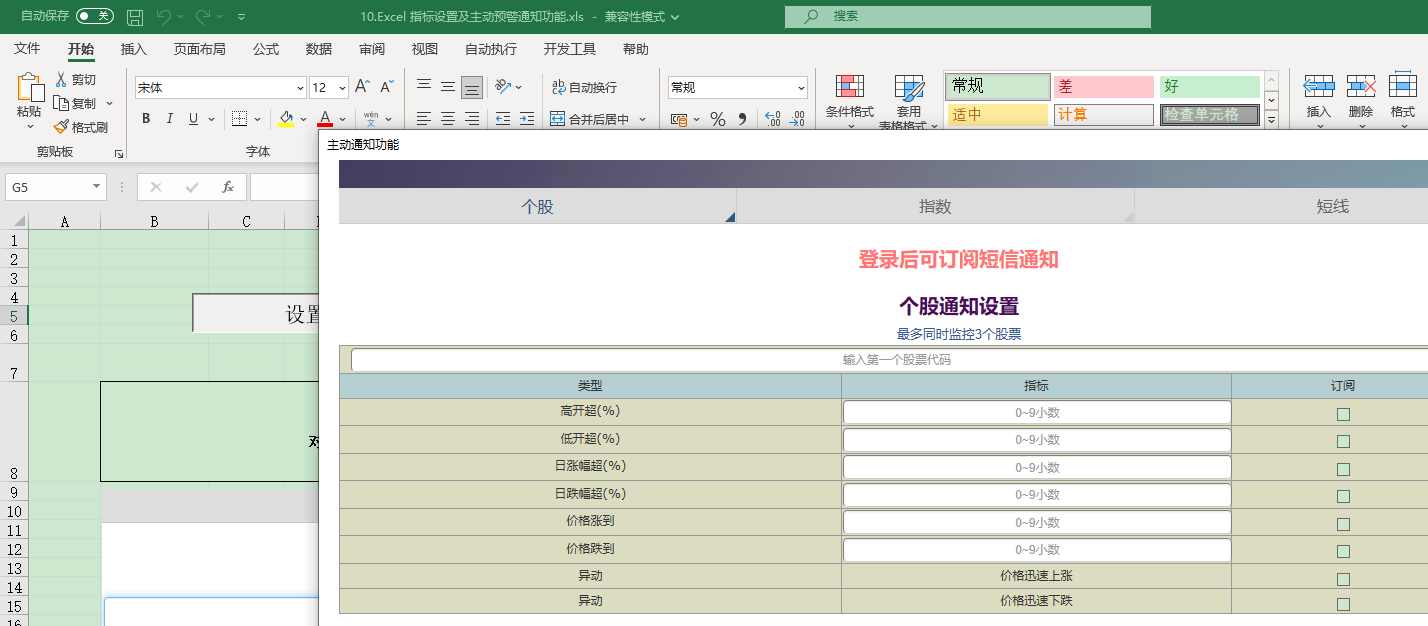Screen dimensions: 1428x626
Task: Decrease indent
Action: point(502,119)
